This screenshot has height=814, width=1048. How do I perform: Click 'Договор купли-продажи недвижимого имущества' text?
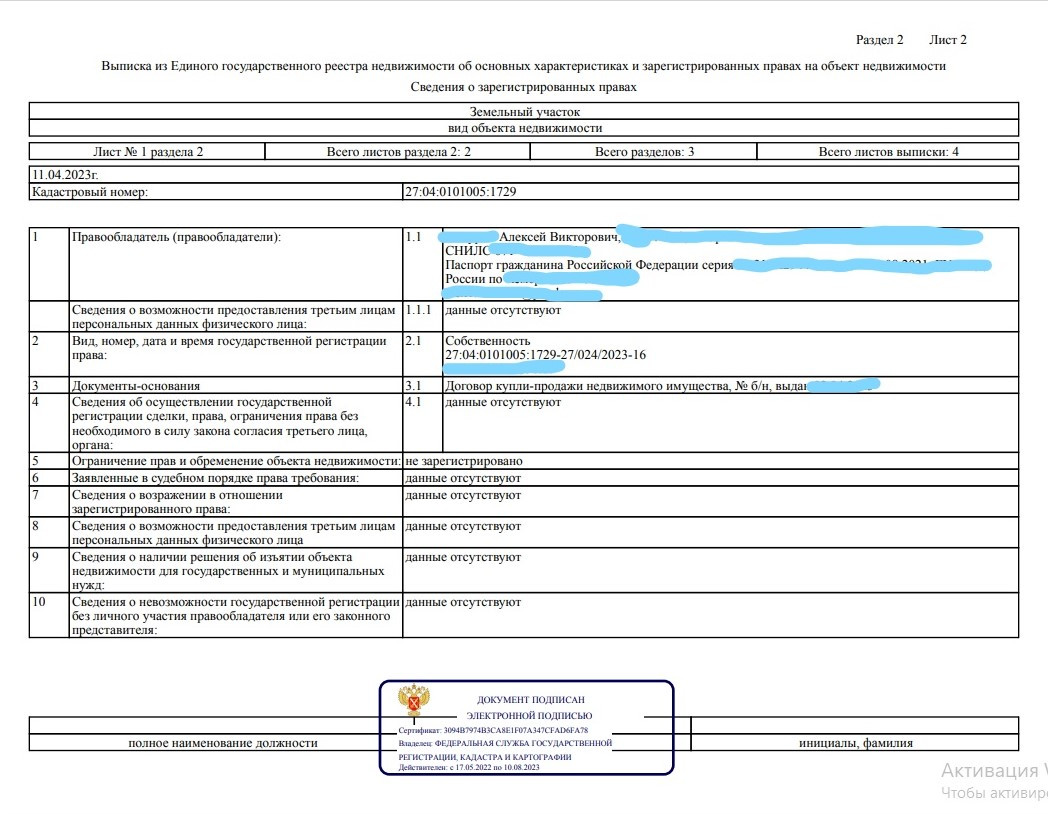pos(587,386)
